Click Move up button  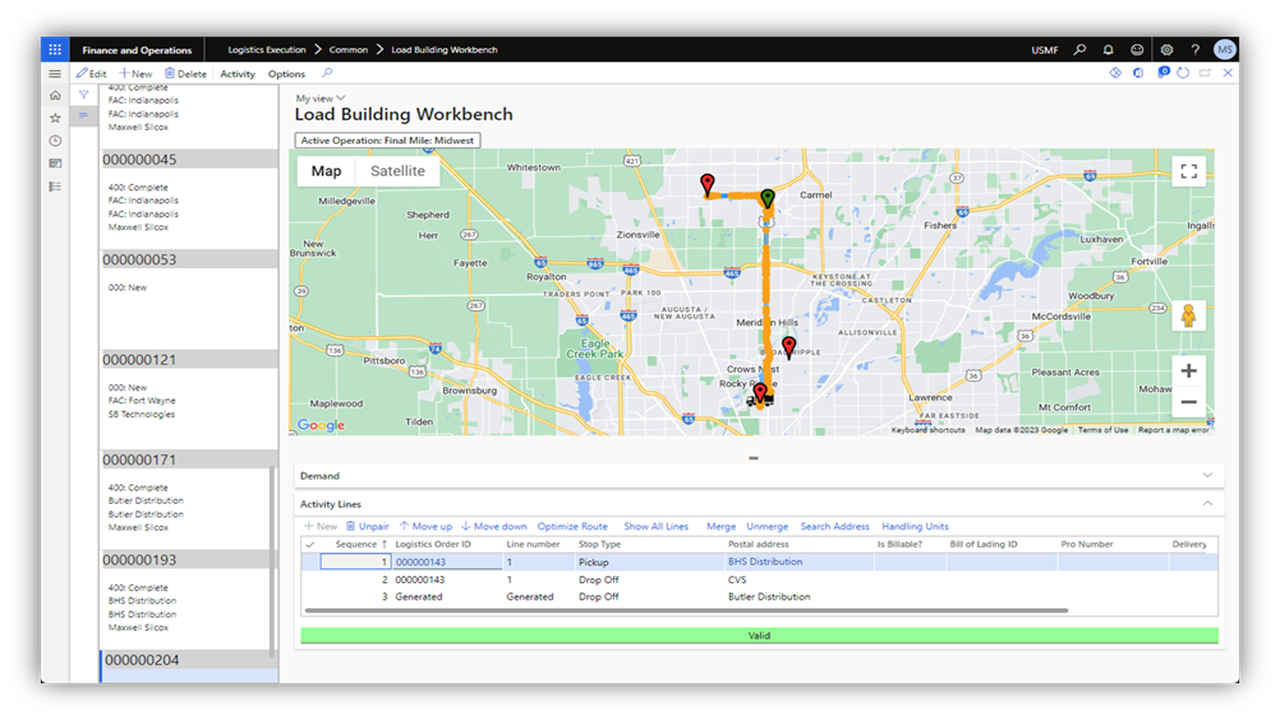425,526
